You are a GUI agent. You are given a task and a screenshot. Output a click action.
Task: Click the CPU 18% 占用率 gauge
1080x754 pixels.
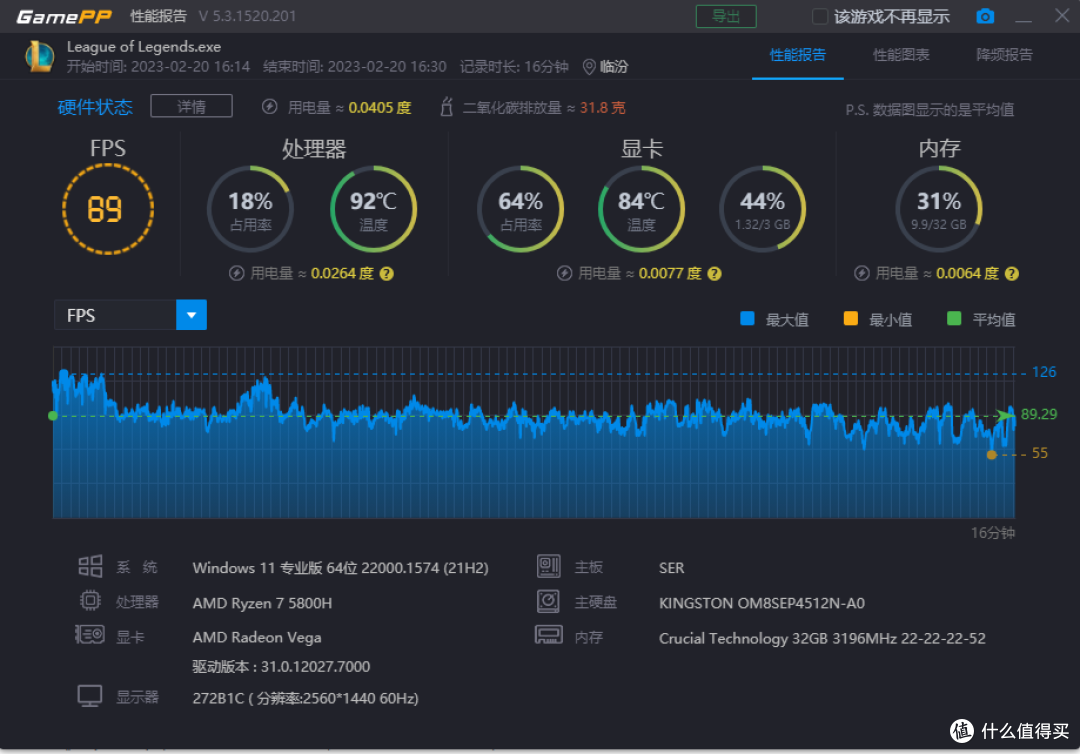click(x=251, y=209)
